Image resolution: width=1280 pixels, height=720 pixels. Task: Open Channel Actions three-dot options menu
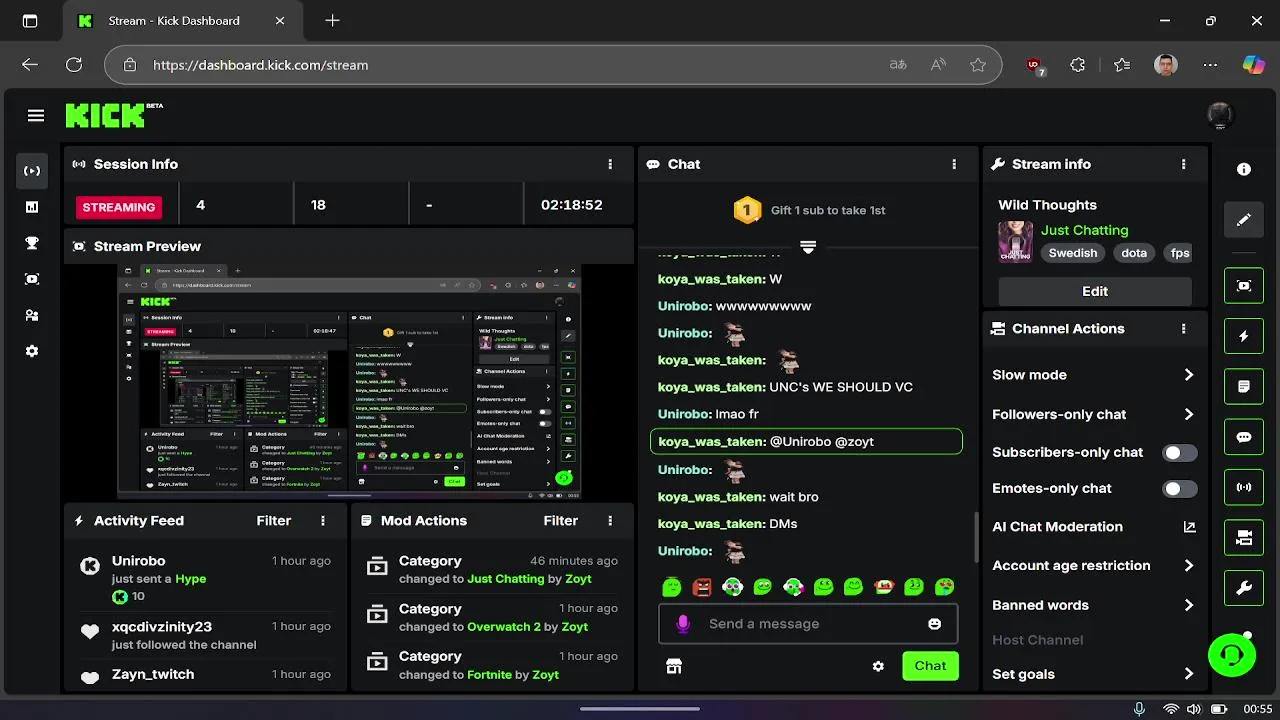[x=1184, y=329]
